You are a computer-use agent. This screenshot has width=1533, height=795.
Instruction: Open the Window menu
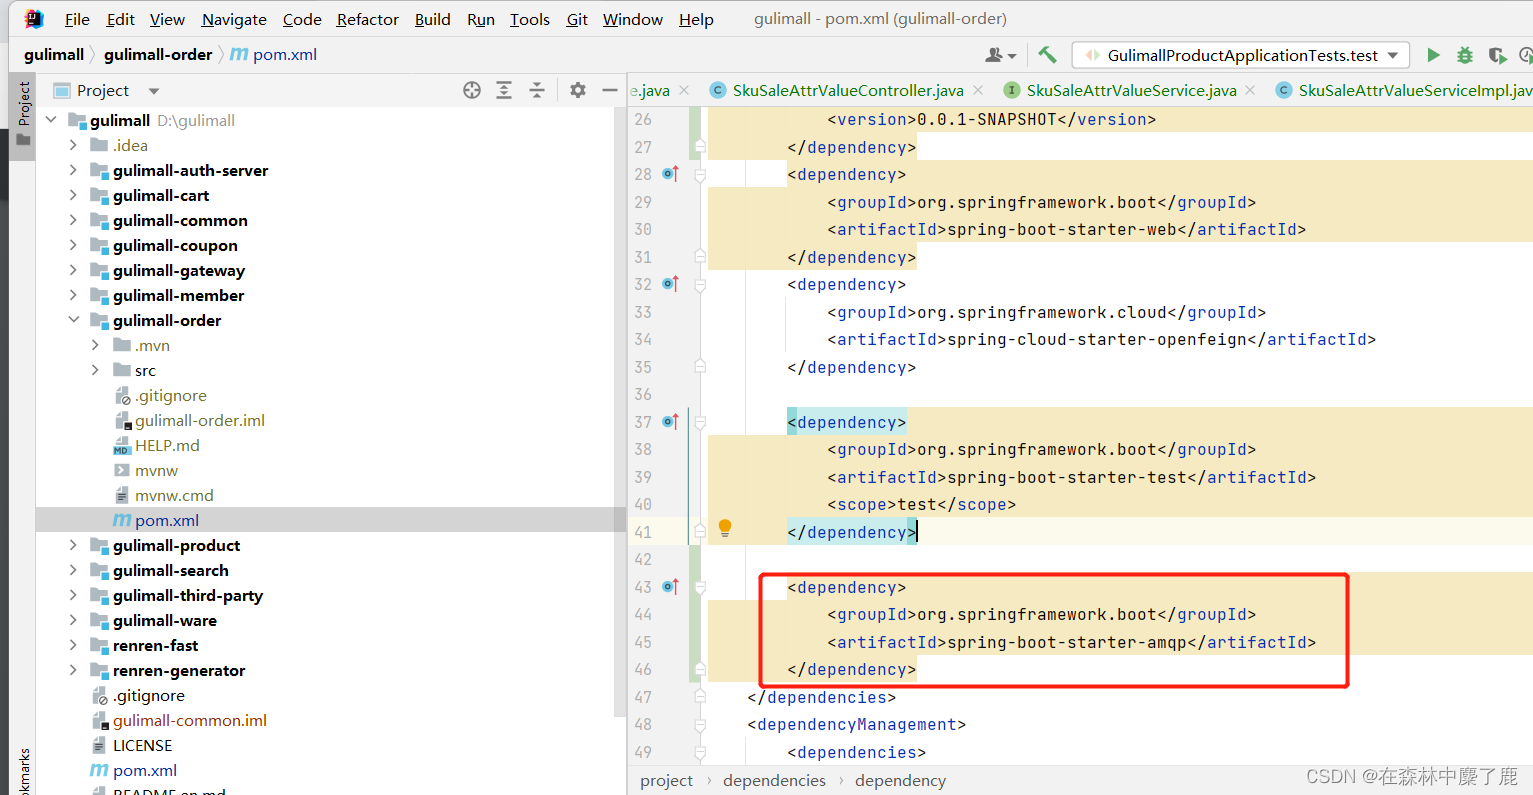pyautogui.click(x=632, y=19)
